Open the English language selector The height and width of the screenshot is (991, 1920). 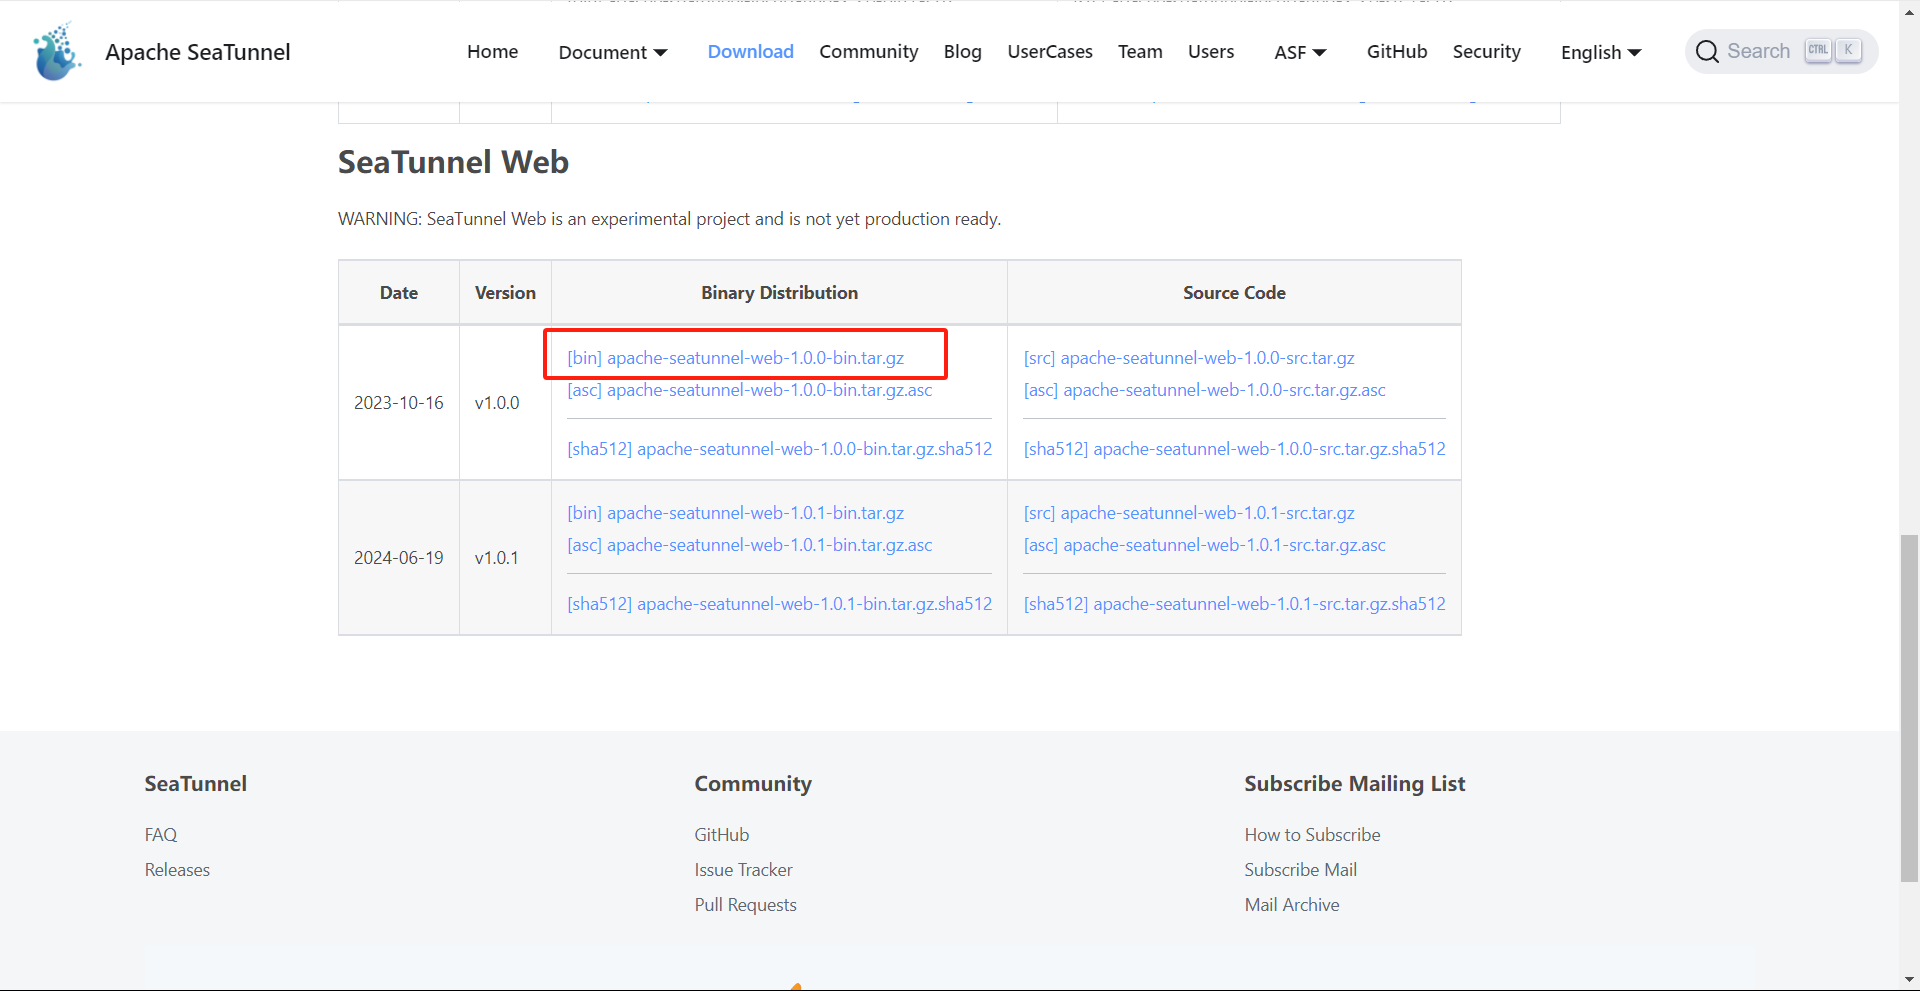pos(1600,52)
